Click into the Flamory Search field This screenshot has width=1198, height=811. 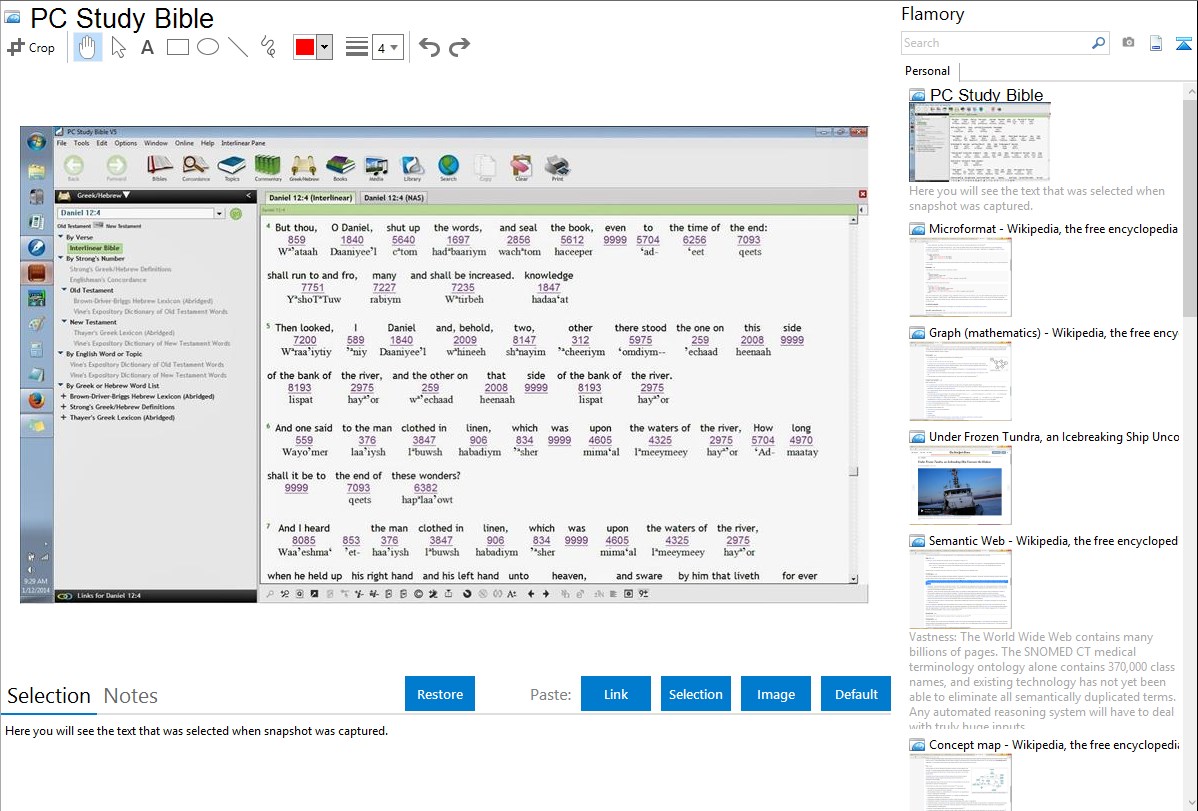click(996, 43)
